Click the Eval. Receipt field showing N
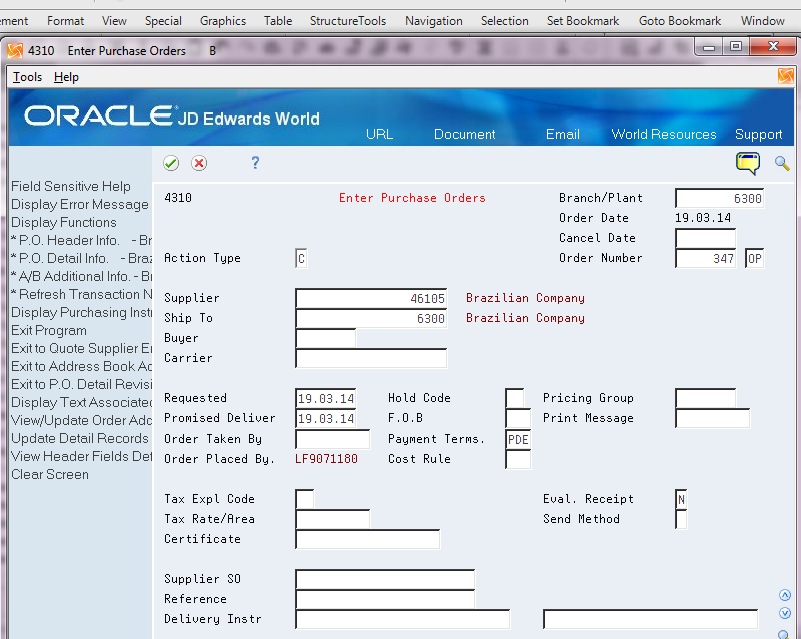This screenshot has height=639, width=801. coord(681,499)
